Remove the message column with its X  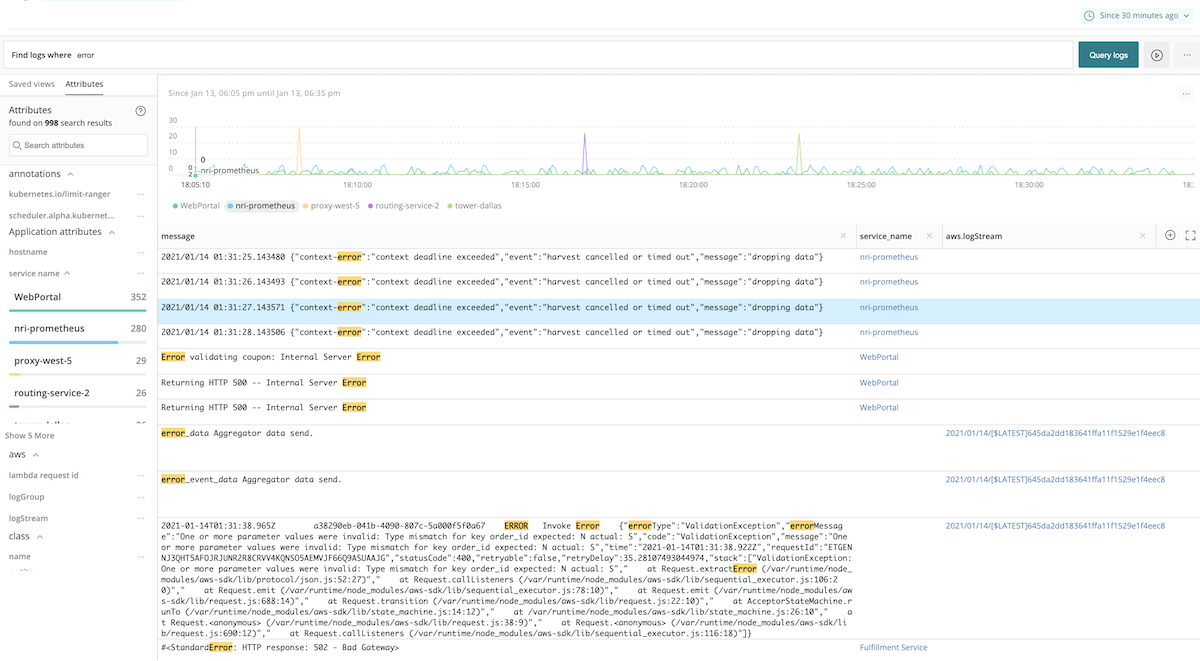point(844,236)
